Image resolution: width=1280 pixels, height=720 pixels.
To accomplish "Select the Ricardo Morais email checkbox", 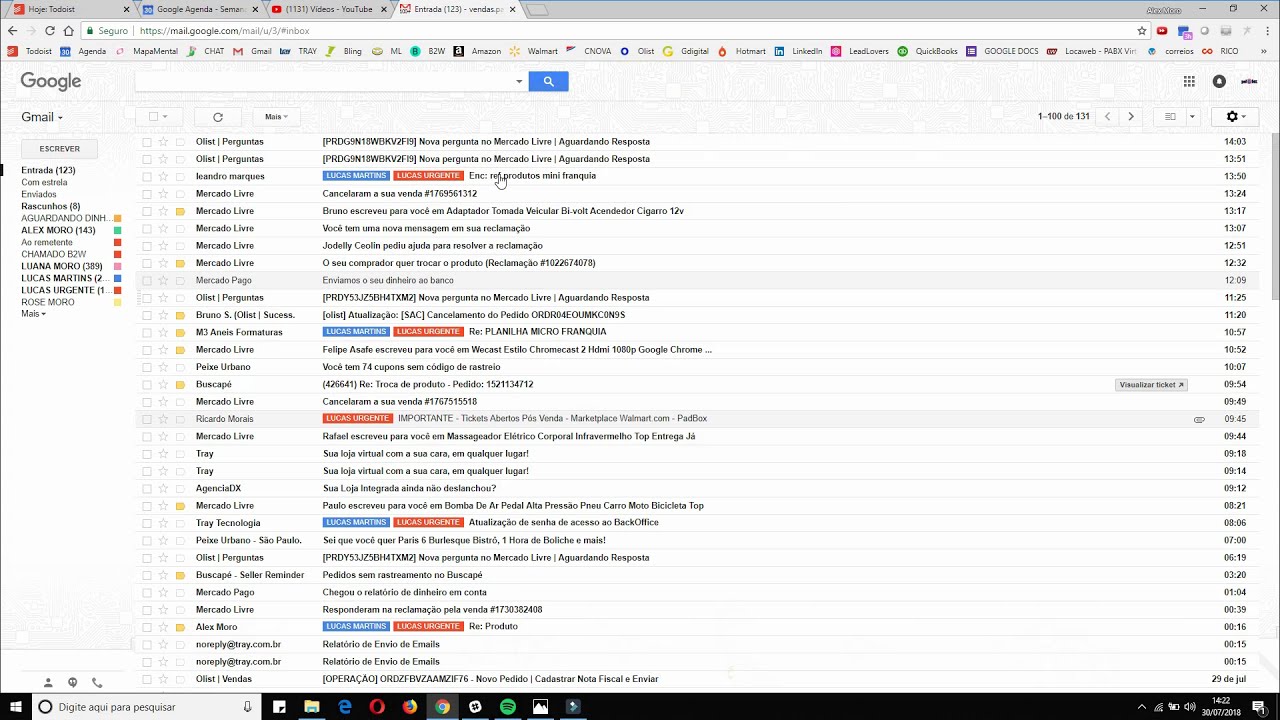I will point(147,419).
